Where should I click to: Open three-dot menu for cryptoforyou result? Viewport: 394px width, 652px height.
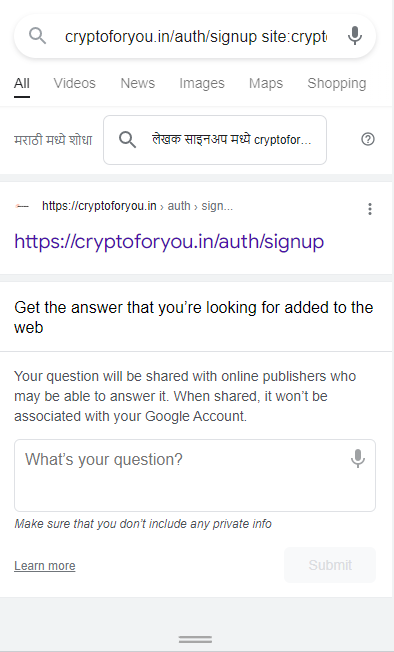tap(369, 209)
